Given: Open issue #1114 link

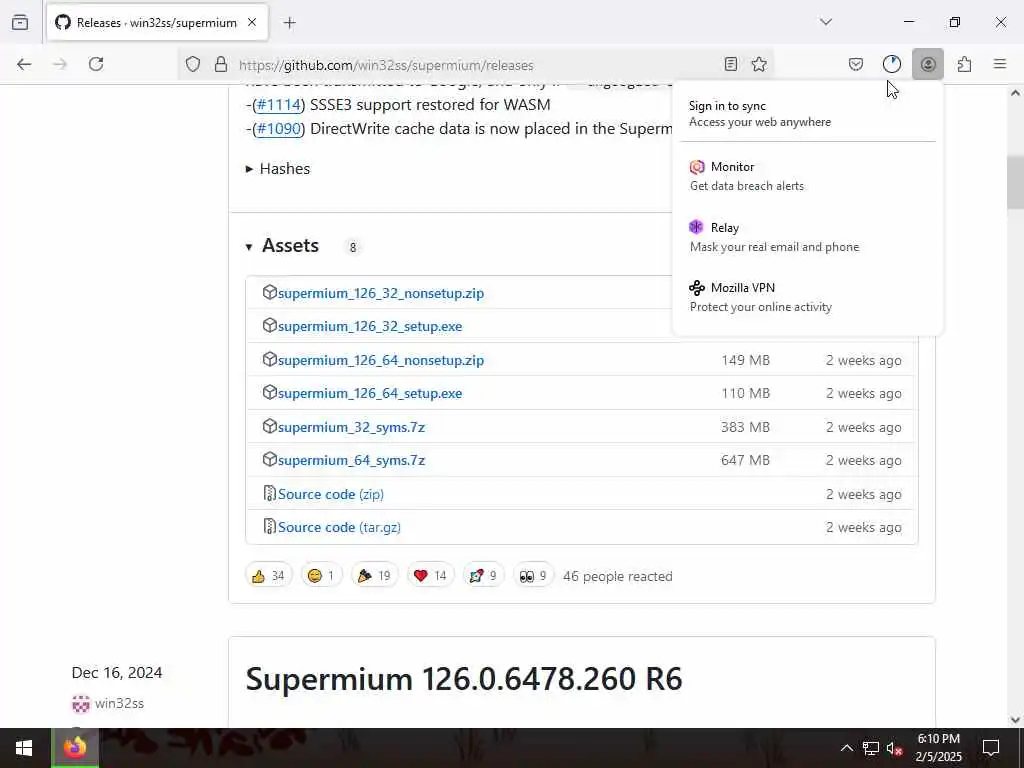Looking at the screenshot, I should [280, 105].
